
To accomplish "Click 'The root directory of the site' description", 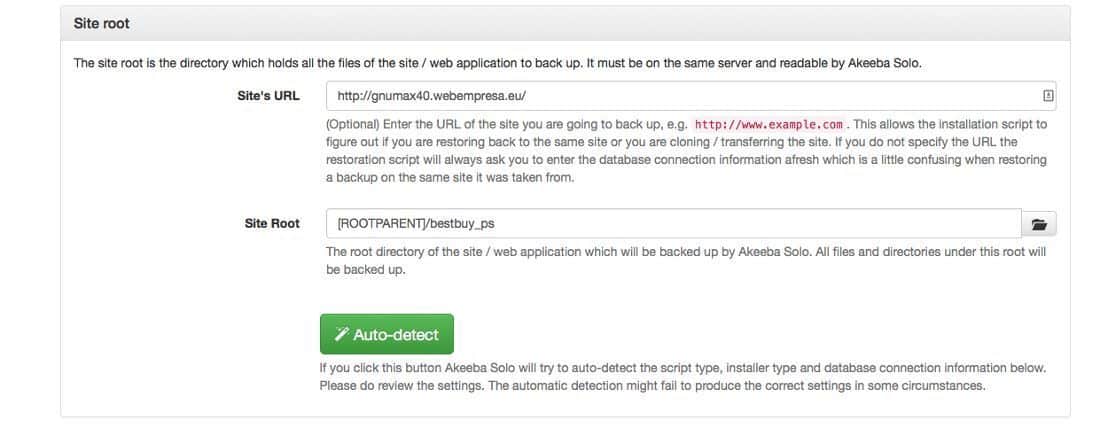I will point(686,251).
